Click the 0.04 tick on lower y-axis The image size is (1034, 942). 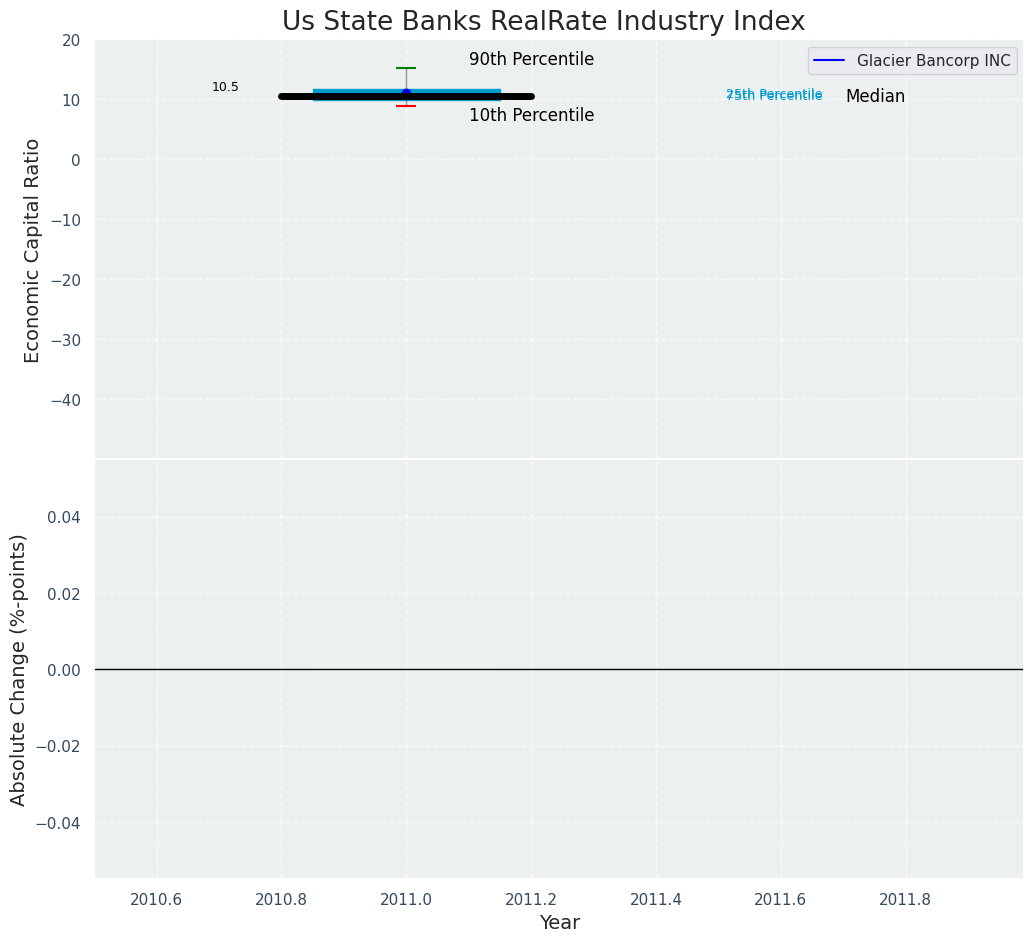coord(63,517)
